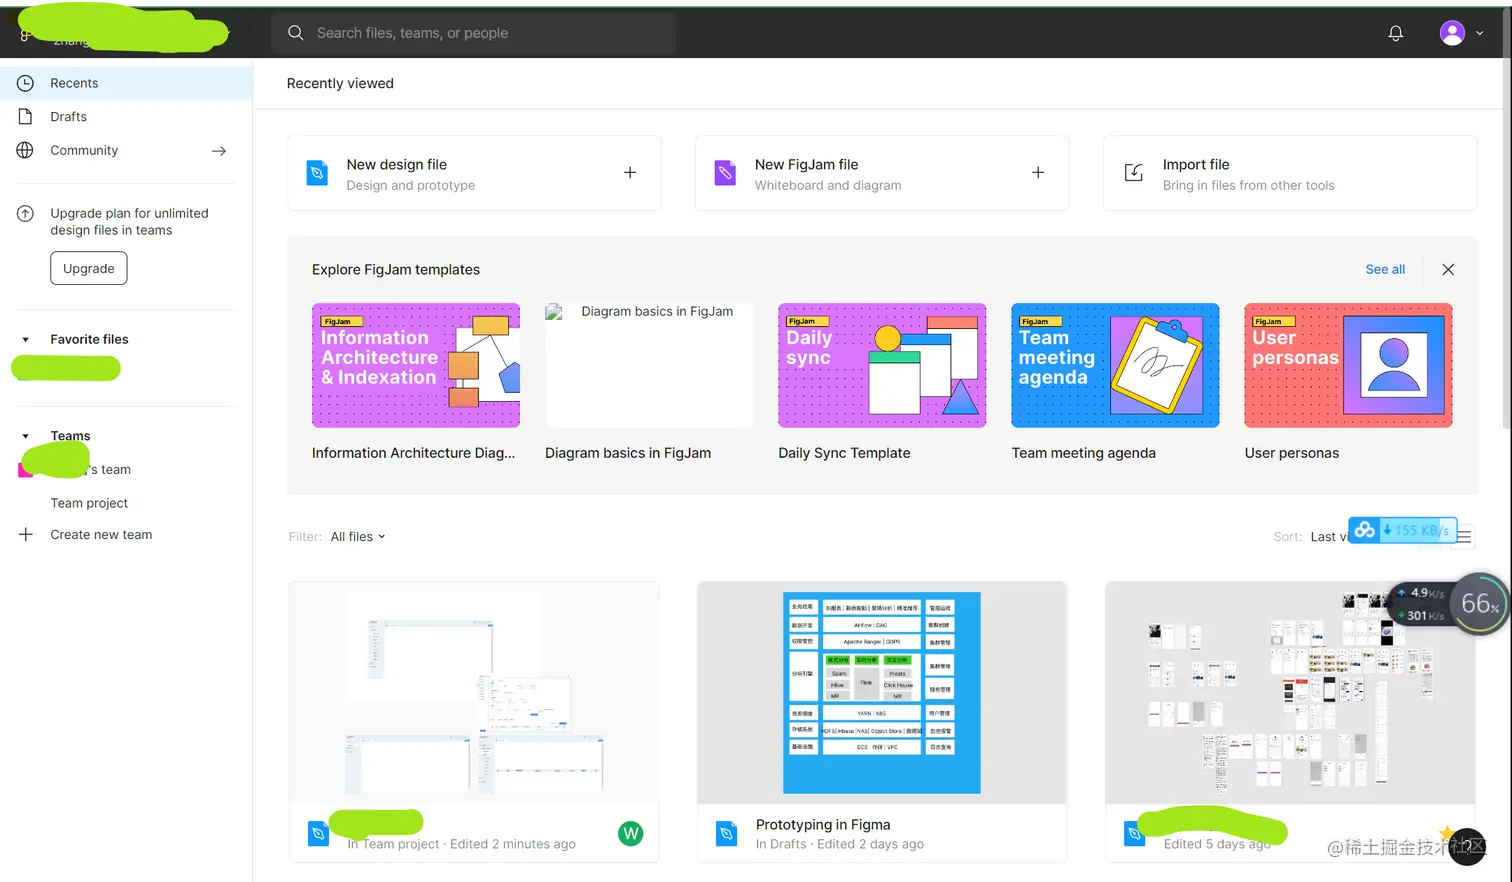
Task: Click the Drafts page icon
Action: click(x=26, y=117)
